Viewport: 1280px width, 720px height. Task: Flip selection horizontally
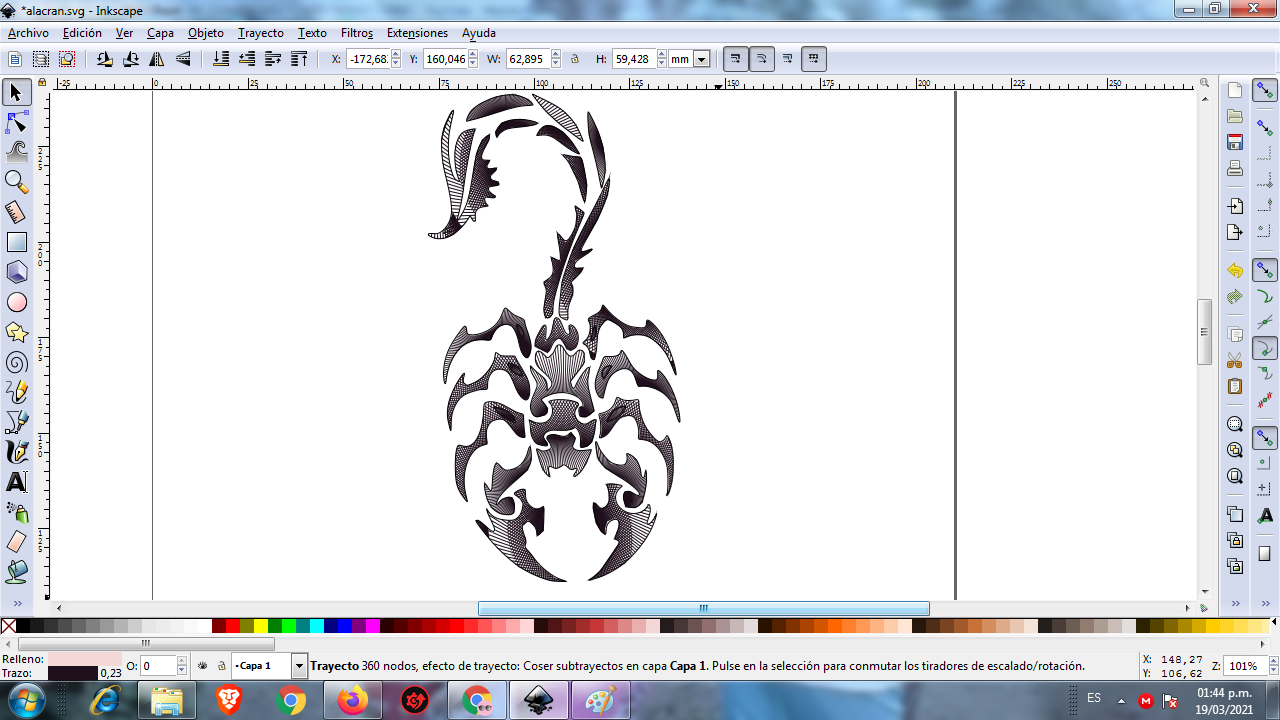tap(157, 59)
